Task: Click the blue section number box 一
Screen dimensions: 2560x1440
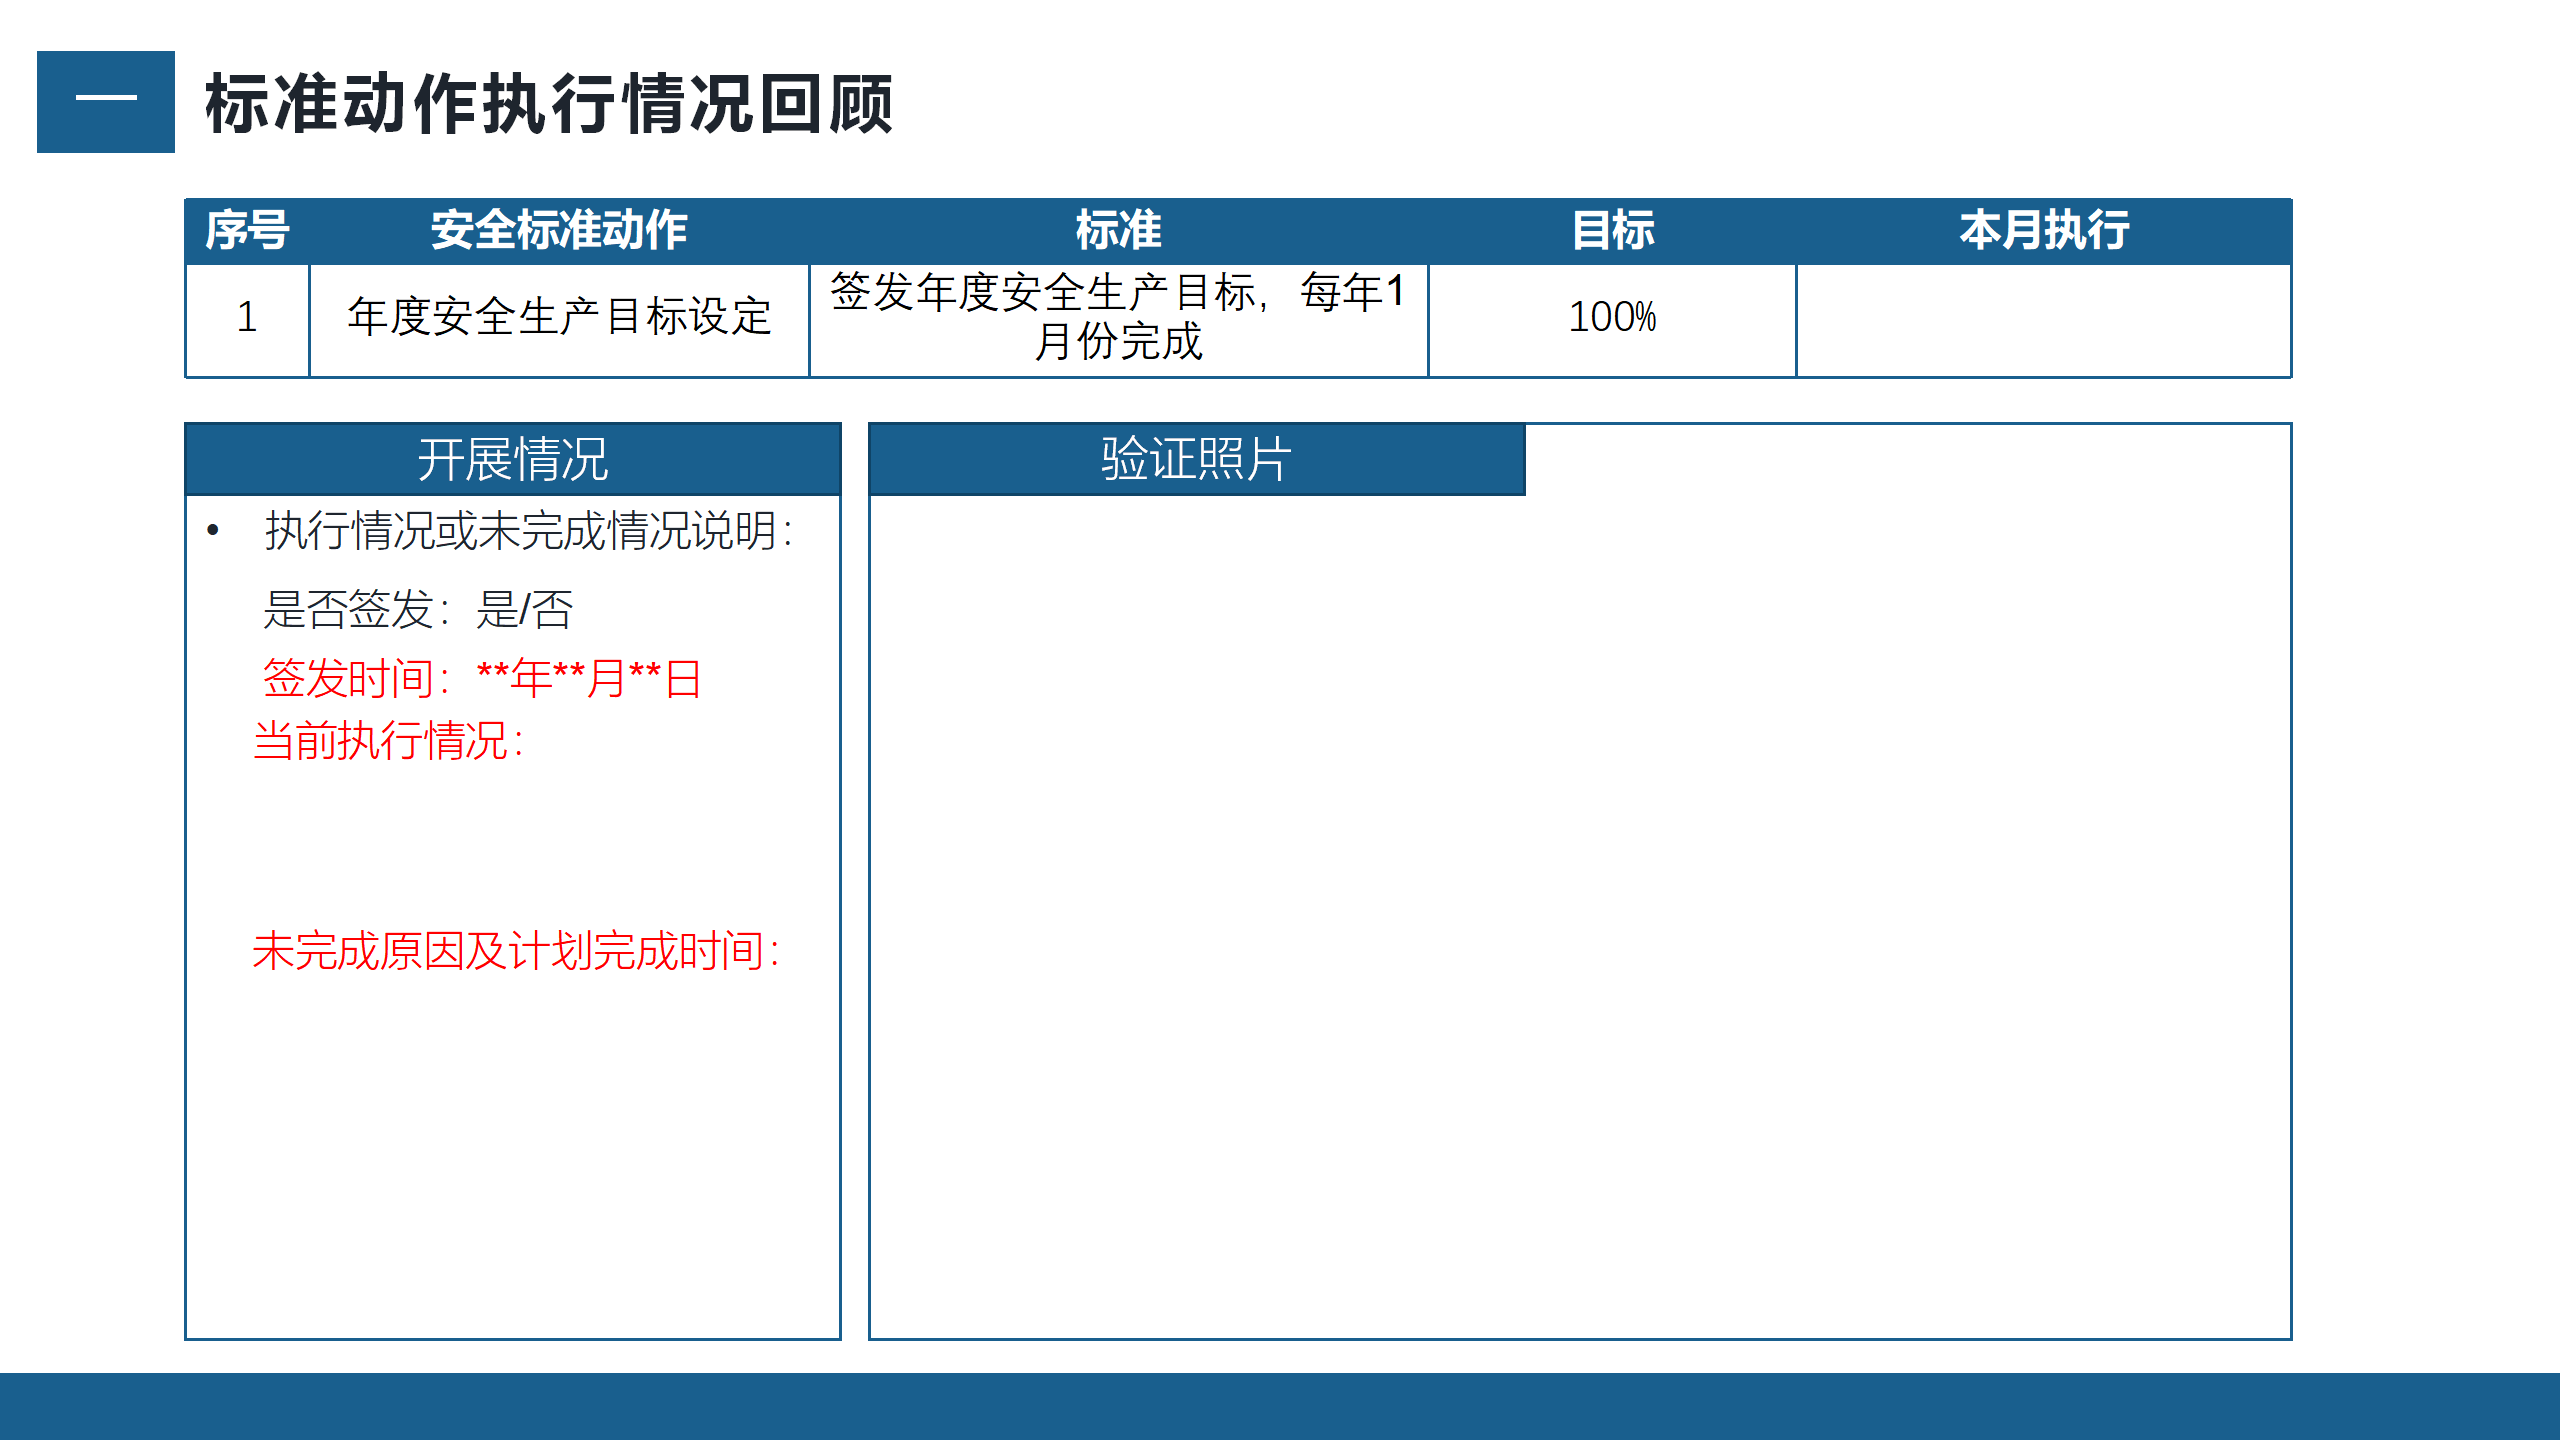Action: [106, 102]
